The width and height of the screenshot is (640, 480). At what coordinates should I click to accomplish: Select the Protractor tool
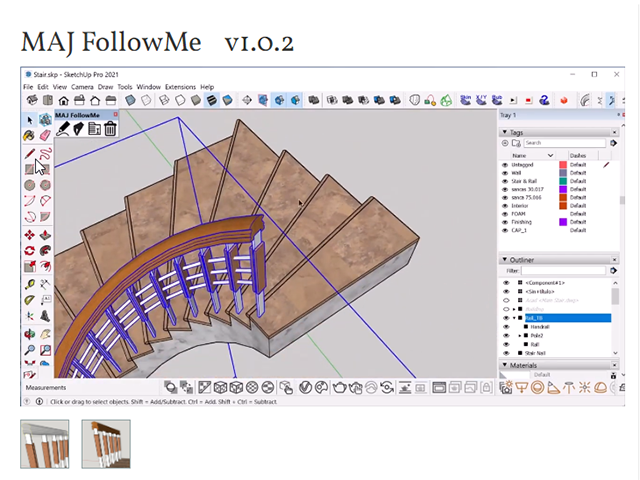pyautogui.click(x=29, y=300)
